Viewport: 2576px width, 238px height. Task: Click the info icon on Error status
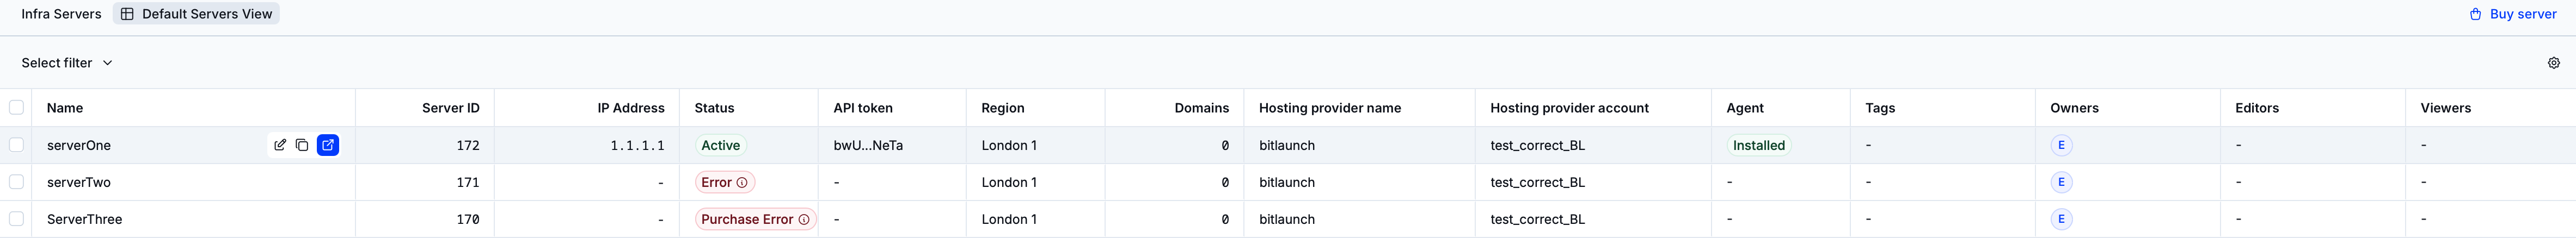(742, 182)
